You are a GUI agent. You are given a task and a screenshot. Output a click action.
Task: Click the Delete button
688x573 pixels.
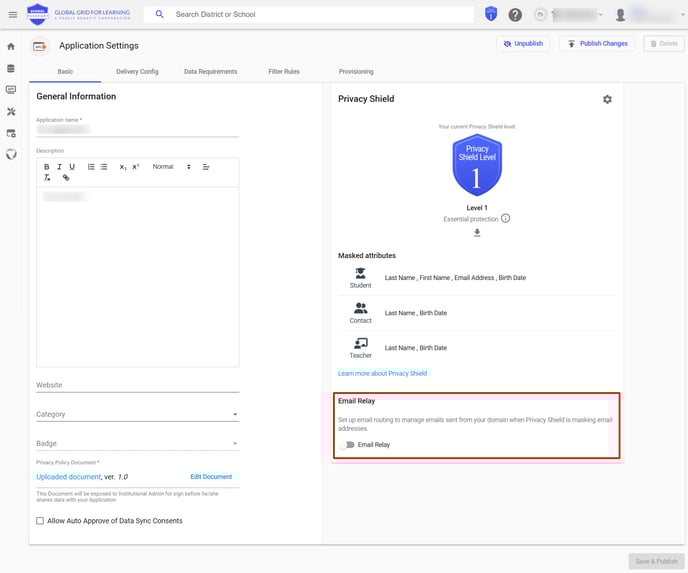(664, 44)
